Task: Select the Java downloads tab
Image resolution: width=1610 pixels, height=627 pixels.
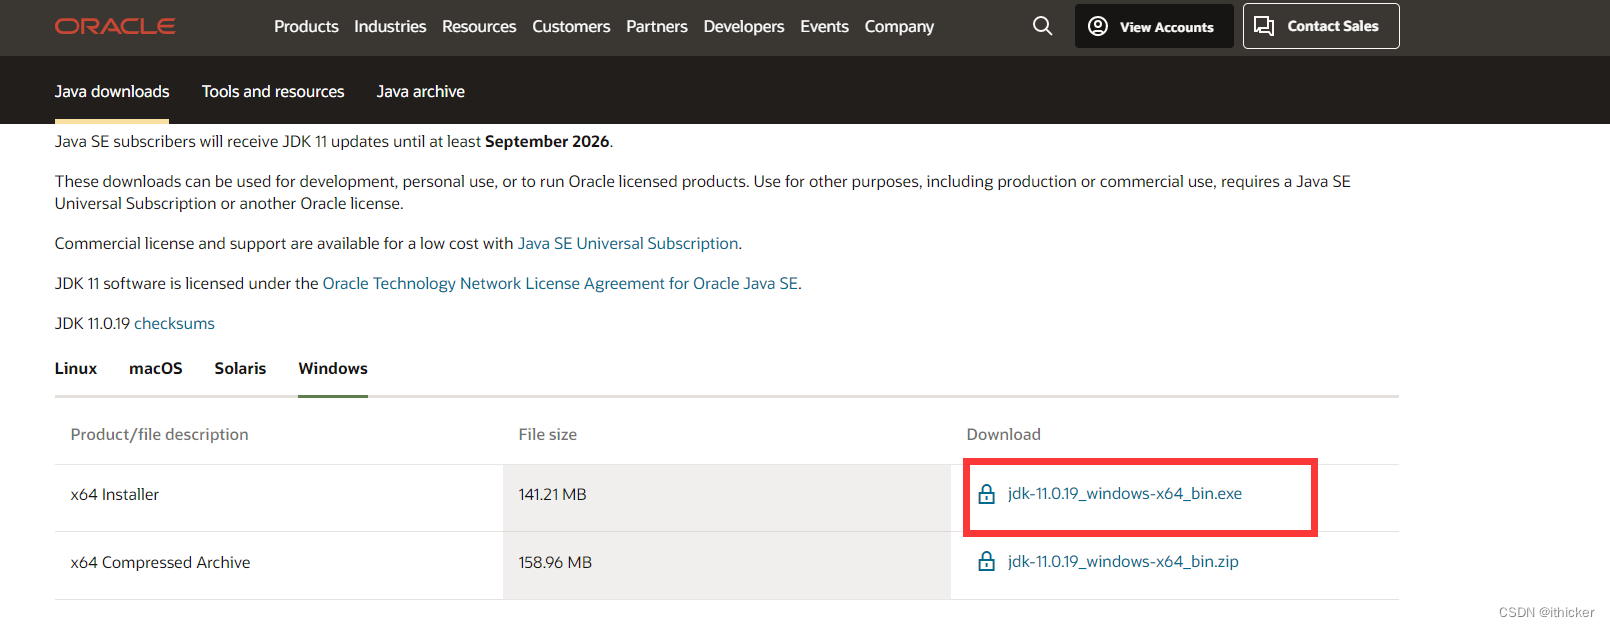Action: click(112, 91)
